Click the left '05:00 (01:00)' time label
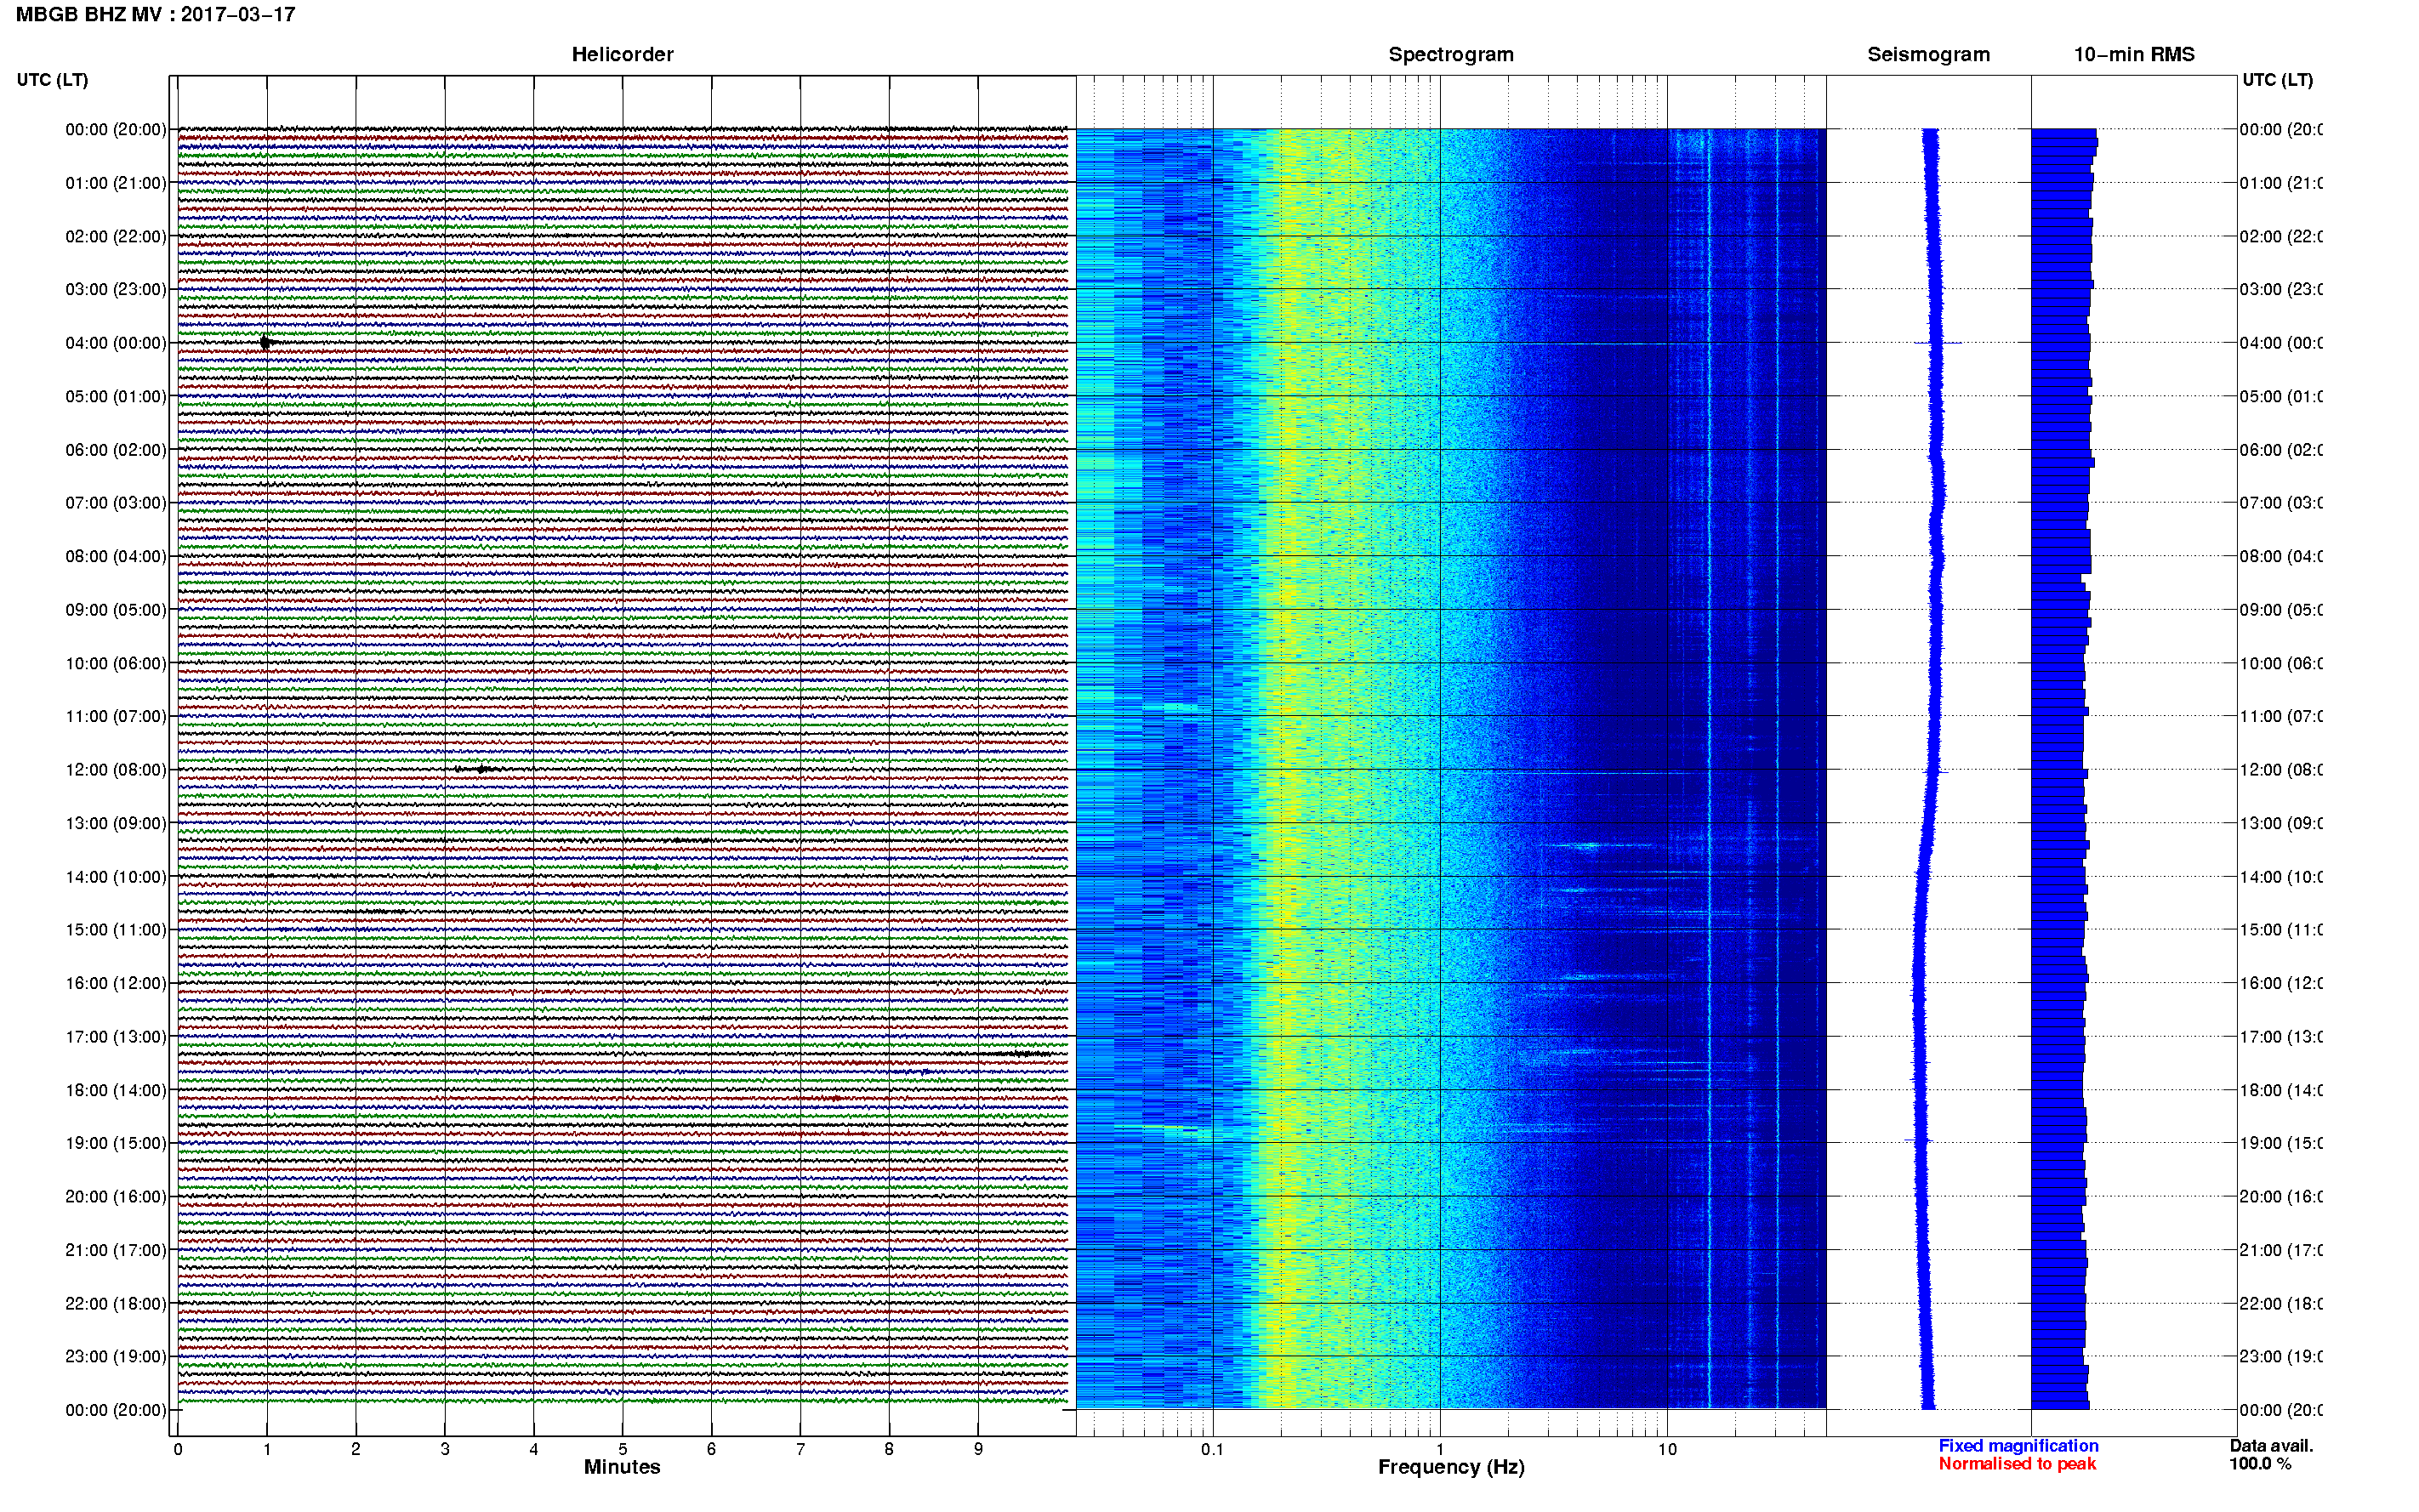This screenshot has width=2419, height=1512. pos(116,396)
